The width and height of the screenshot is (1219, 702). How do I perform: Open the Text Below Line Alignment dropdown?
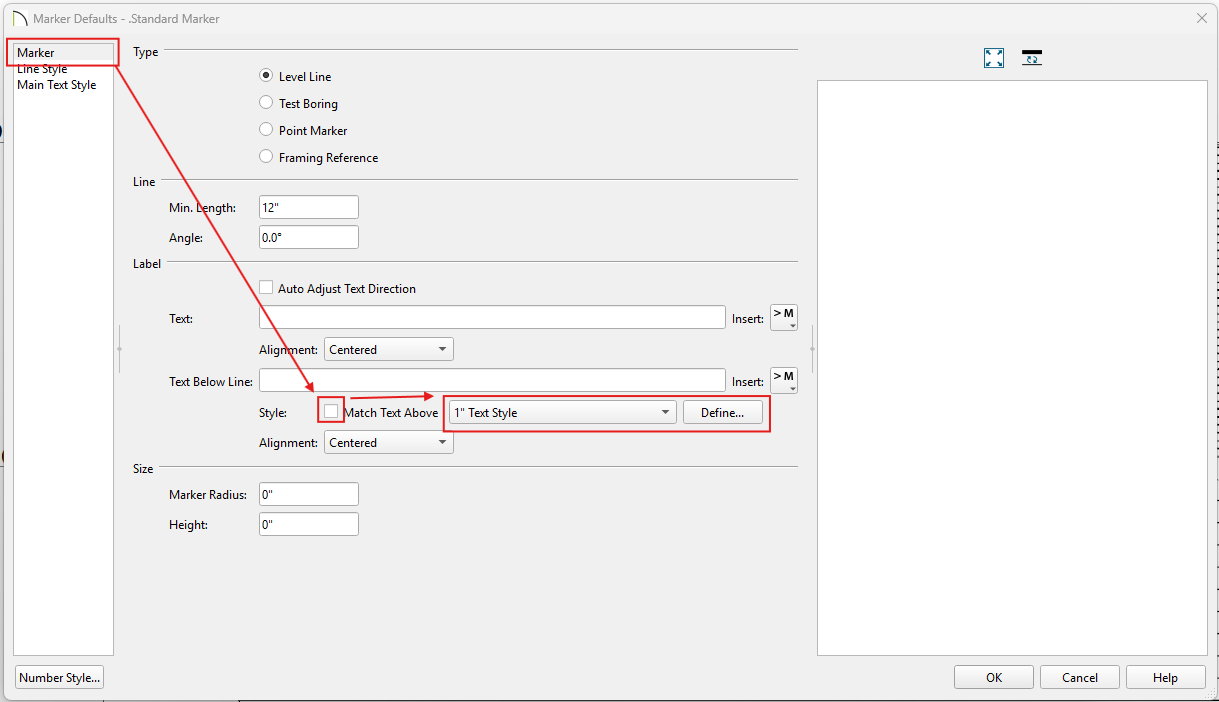(388, 442)
